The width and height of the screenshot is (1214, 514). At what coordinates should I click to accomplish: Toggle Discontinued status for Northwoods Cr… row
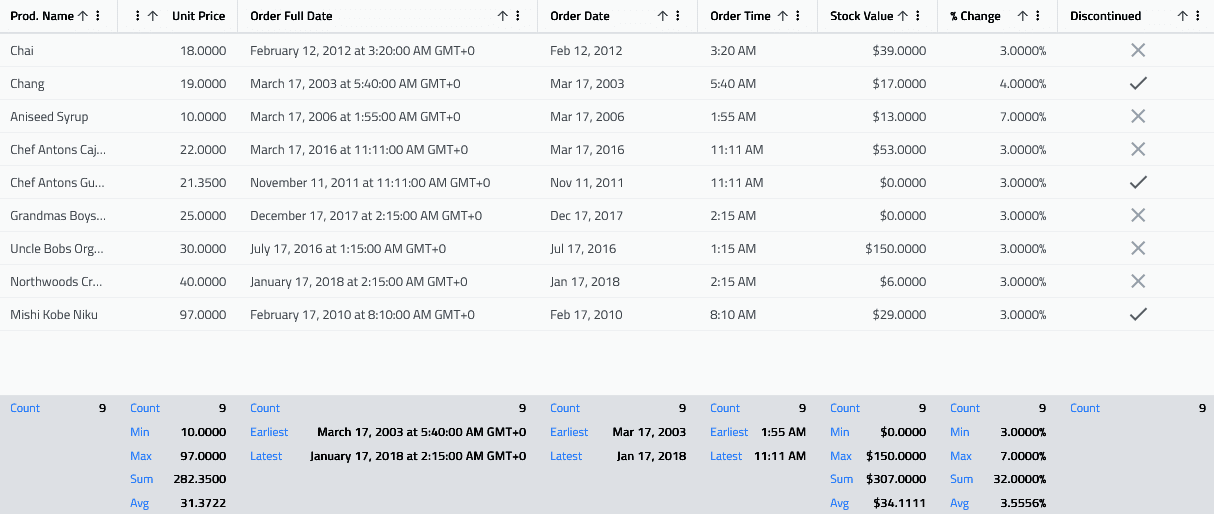click(1137, 281)
